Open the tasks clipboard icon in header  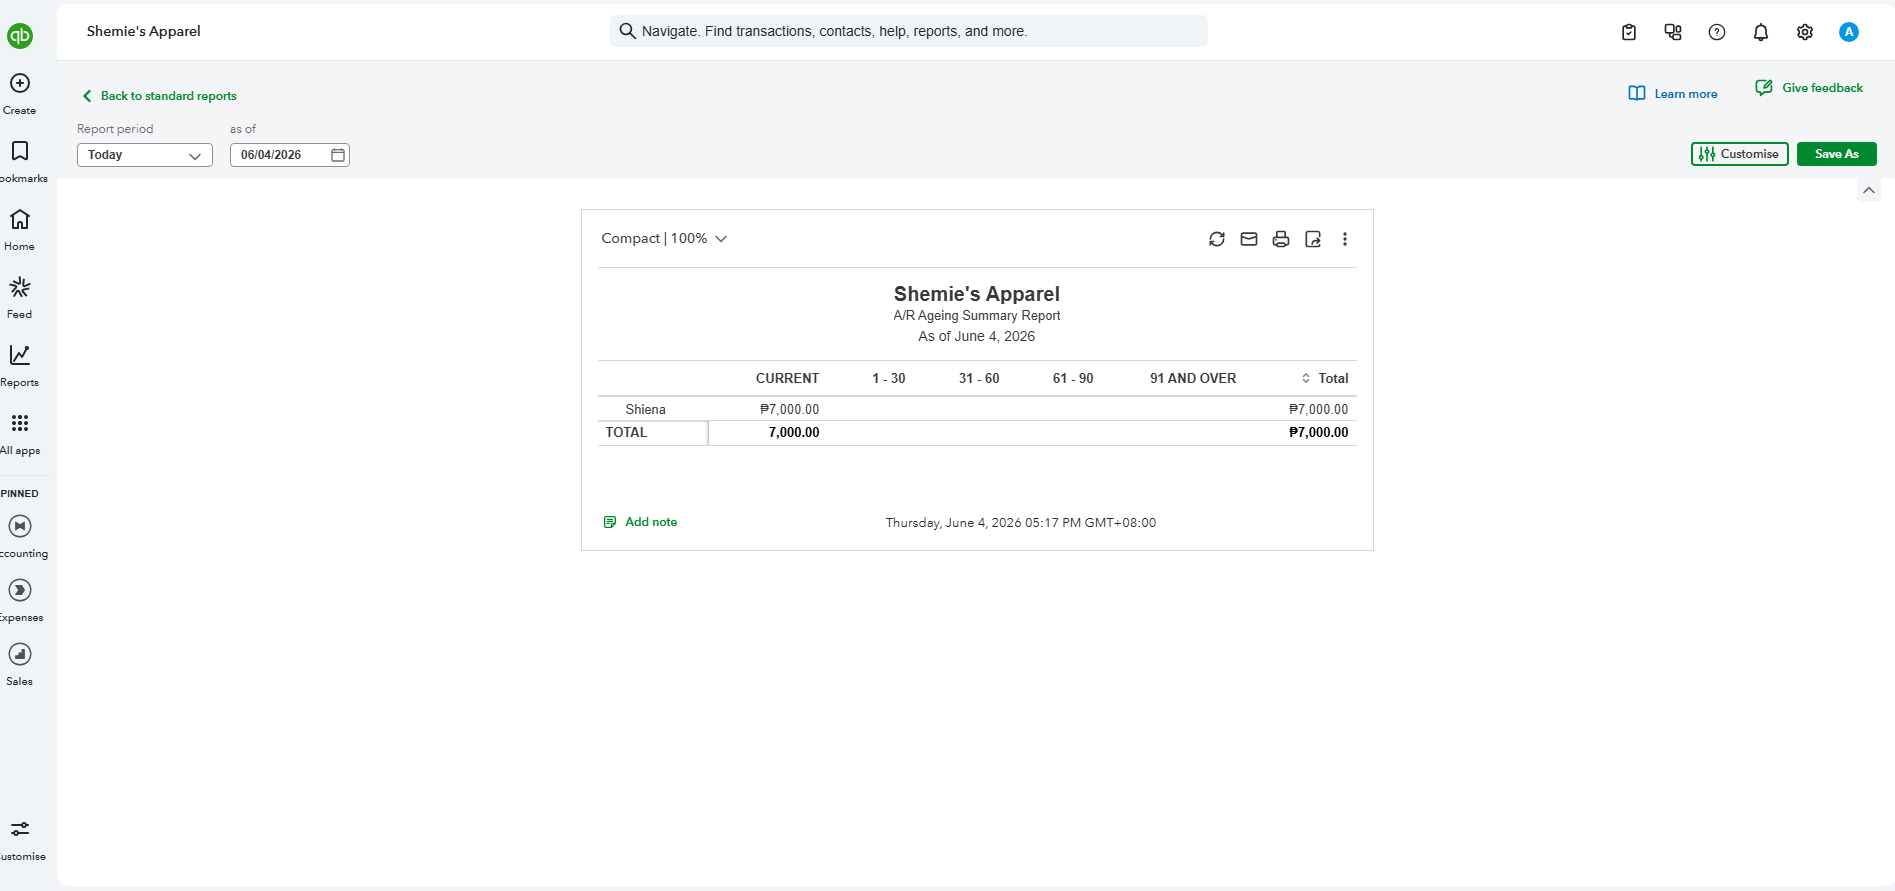[x=1629, y=32]
